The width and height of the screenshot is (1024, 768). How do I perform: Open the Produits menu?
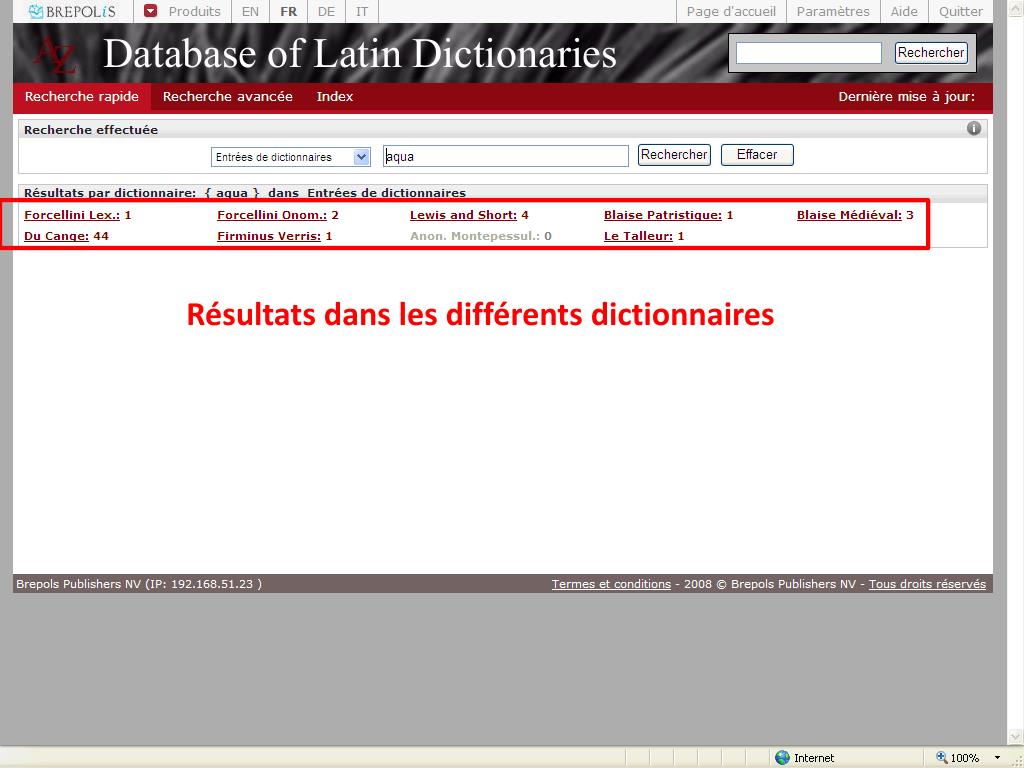[195, 11]
